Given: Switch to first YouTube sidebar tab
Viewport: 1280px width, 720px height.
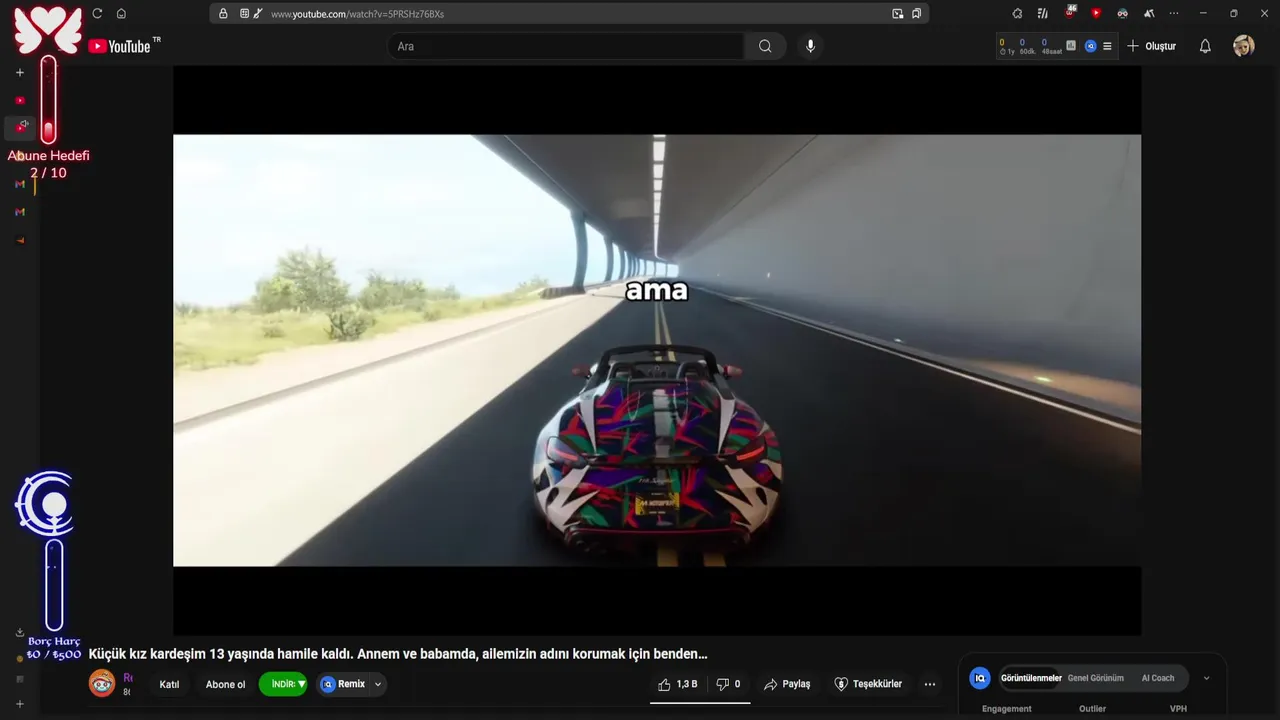Looking at the screenshot, I should (20, 100).
